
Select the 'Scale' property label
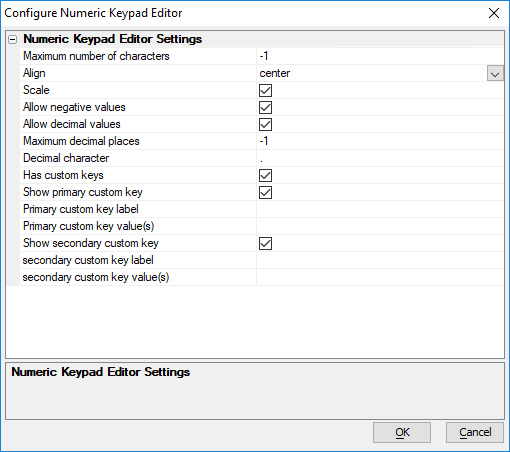tap(36, 90)
